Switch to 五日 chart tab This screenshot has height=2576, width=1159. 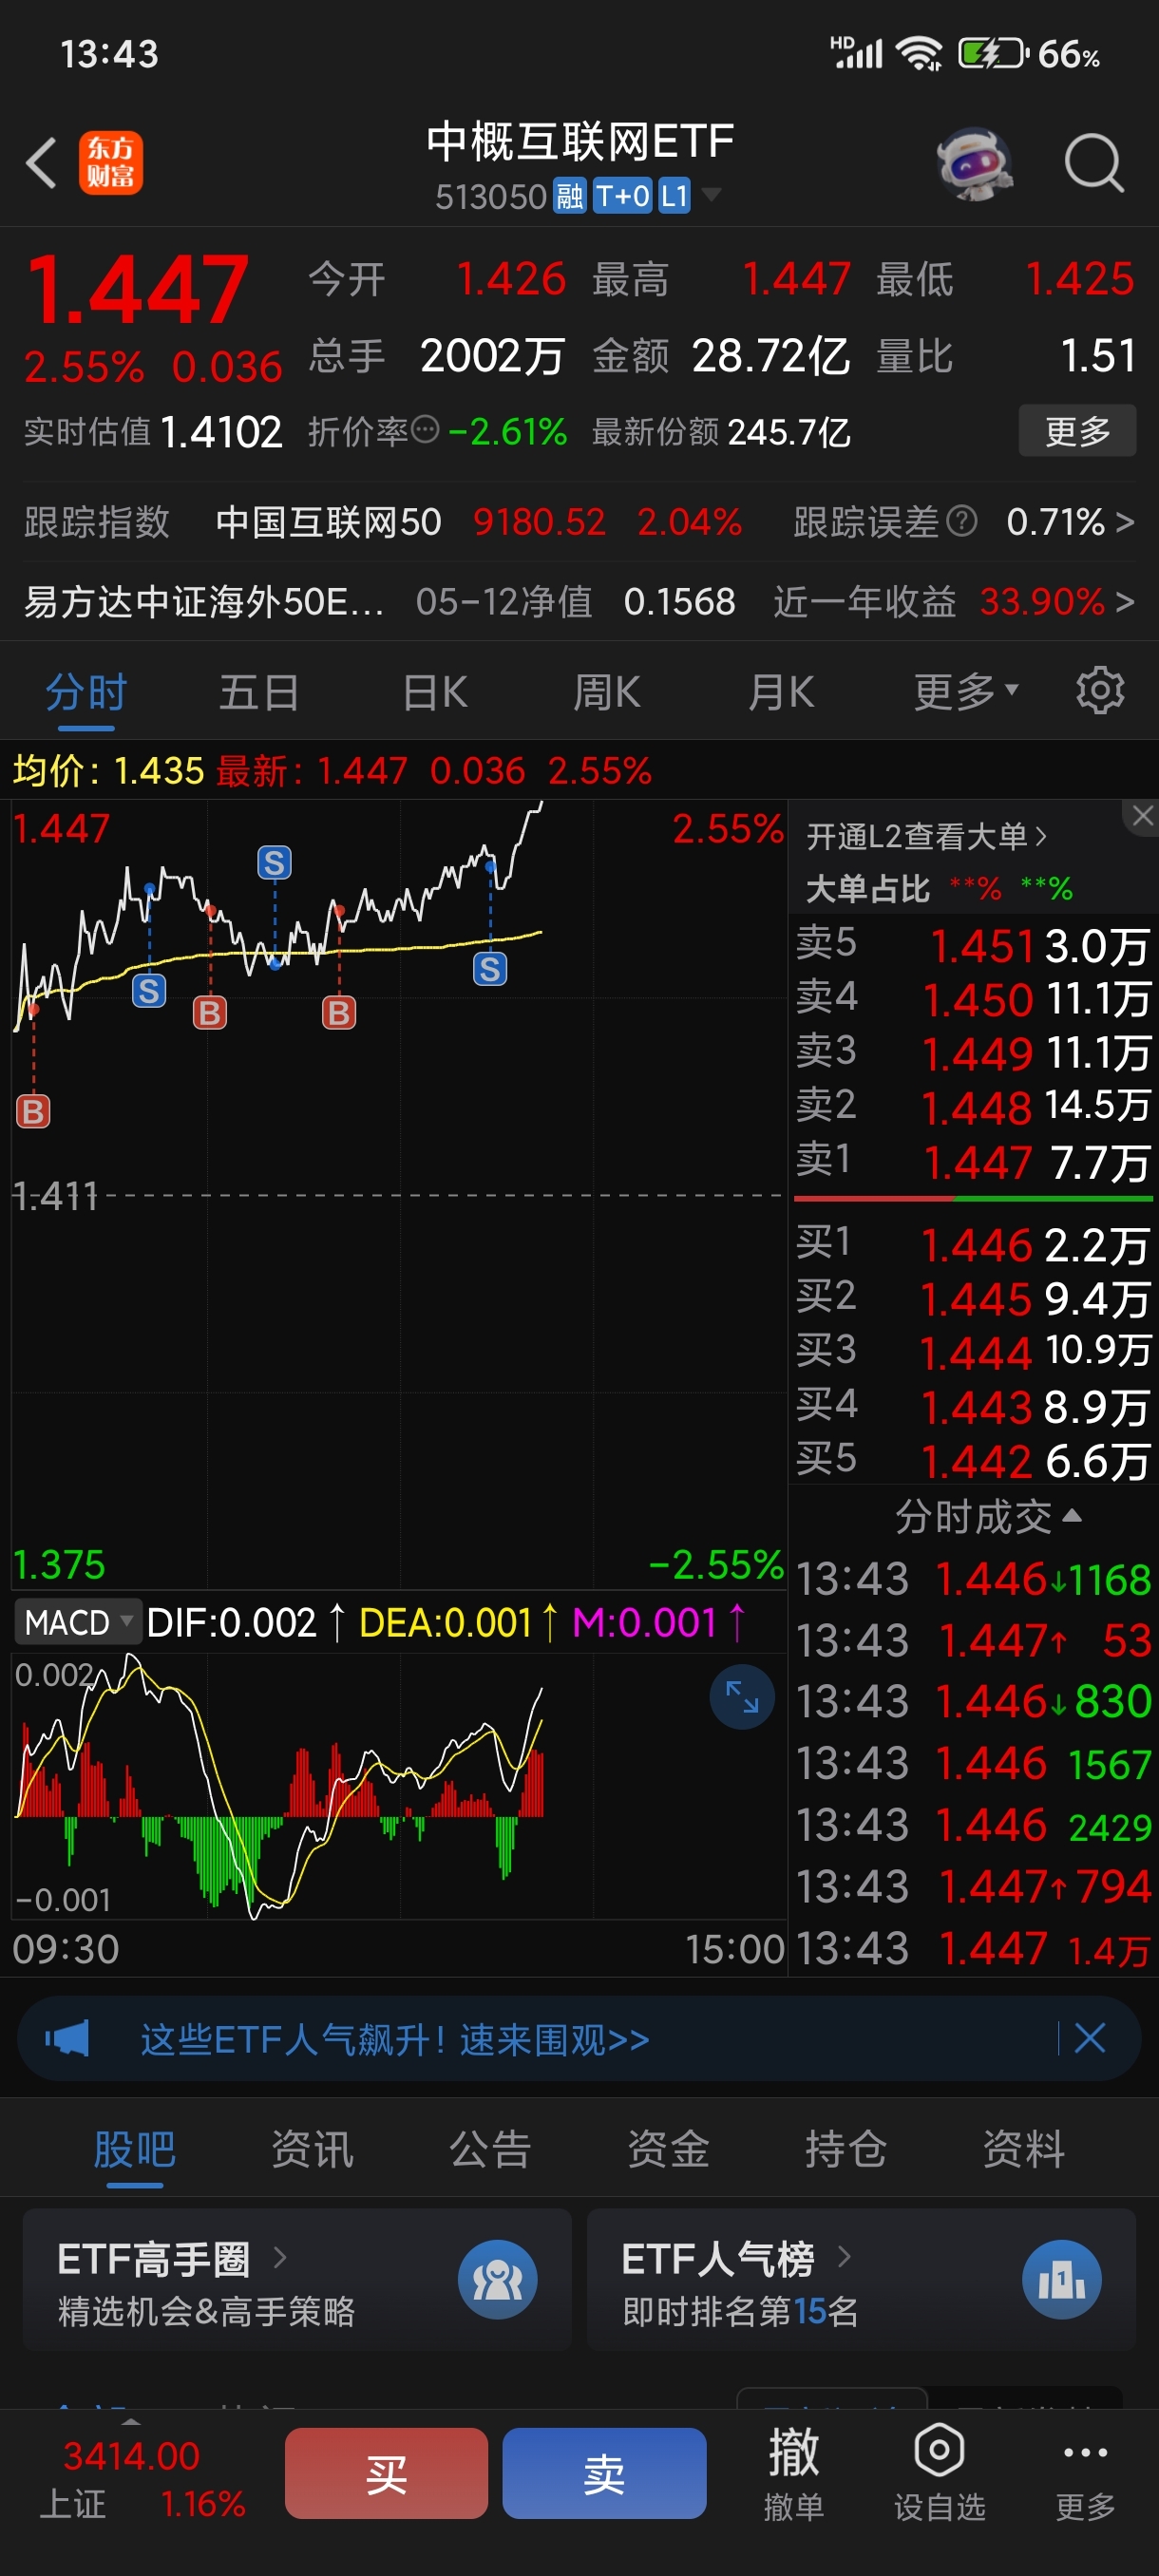(x=259, y=692)
